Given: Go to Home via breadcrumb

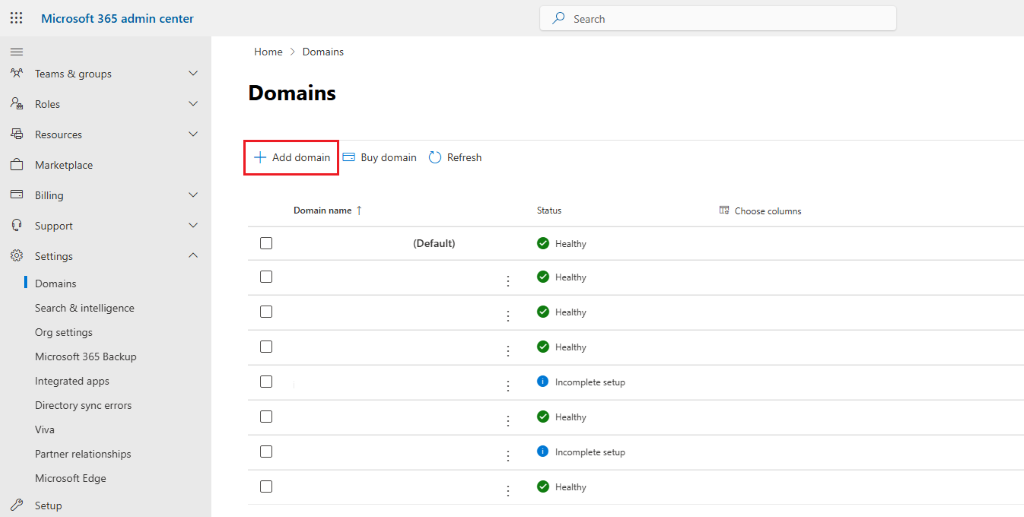Looking at the screenshot, I should pyautogui.click(x=268, y=52).
